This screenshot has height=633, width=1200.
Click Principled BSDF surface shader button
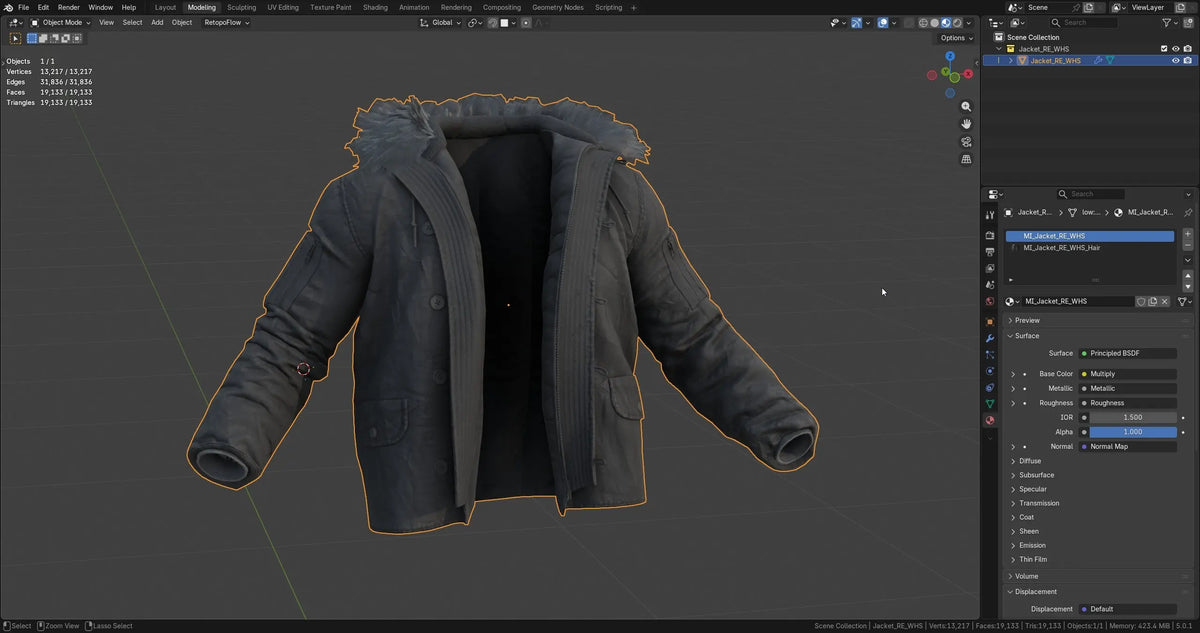(x=1128, y=353)
